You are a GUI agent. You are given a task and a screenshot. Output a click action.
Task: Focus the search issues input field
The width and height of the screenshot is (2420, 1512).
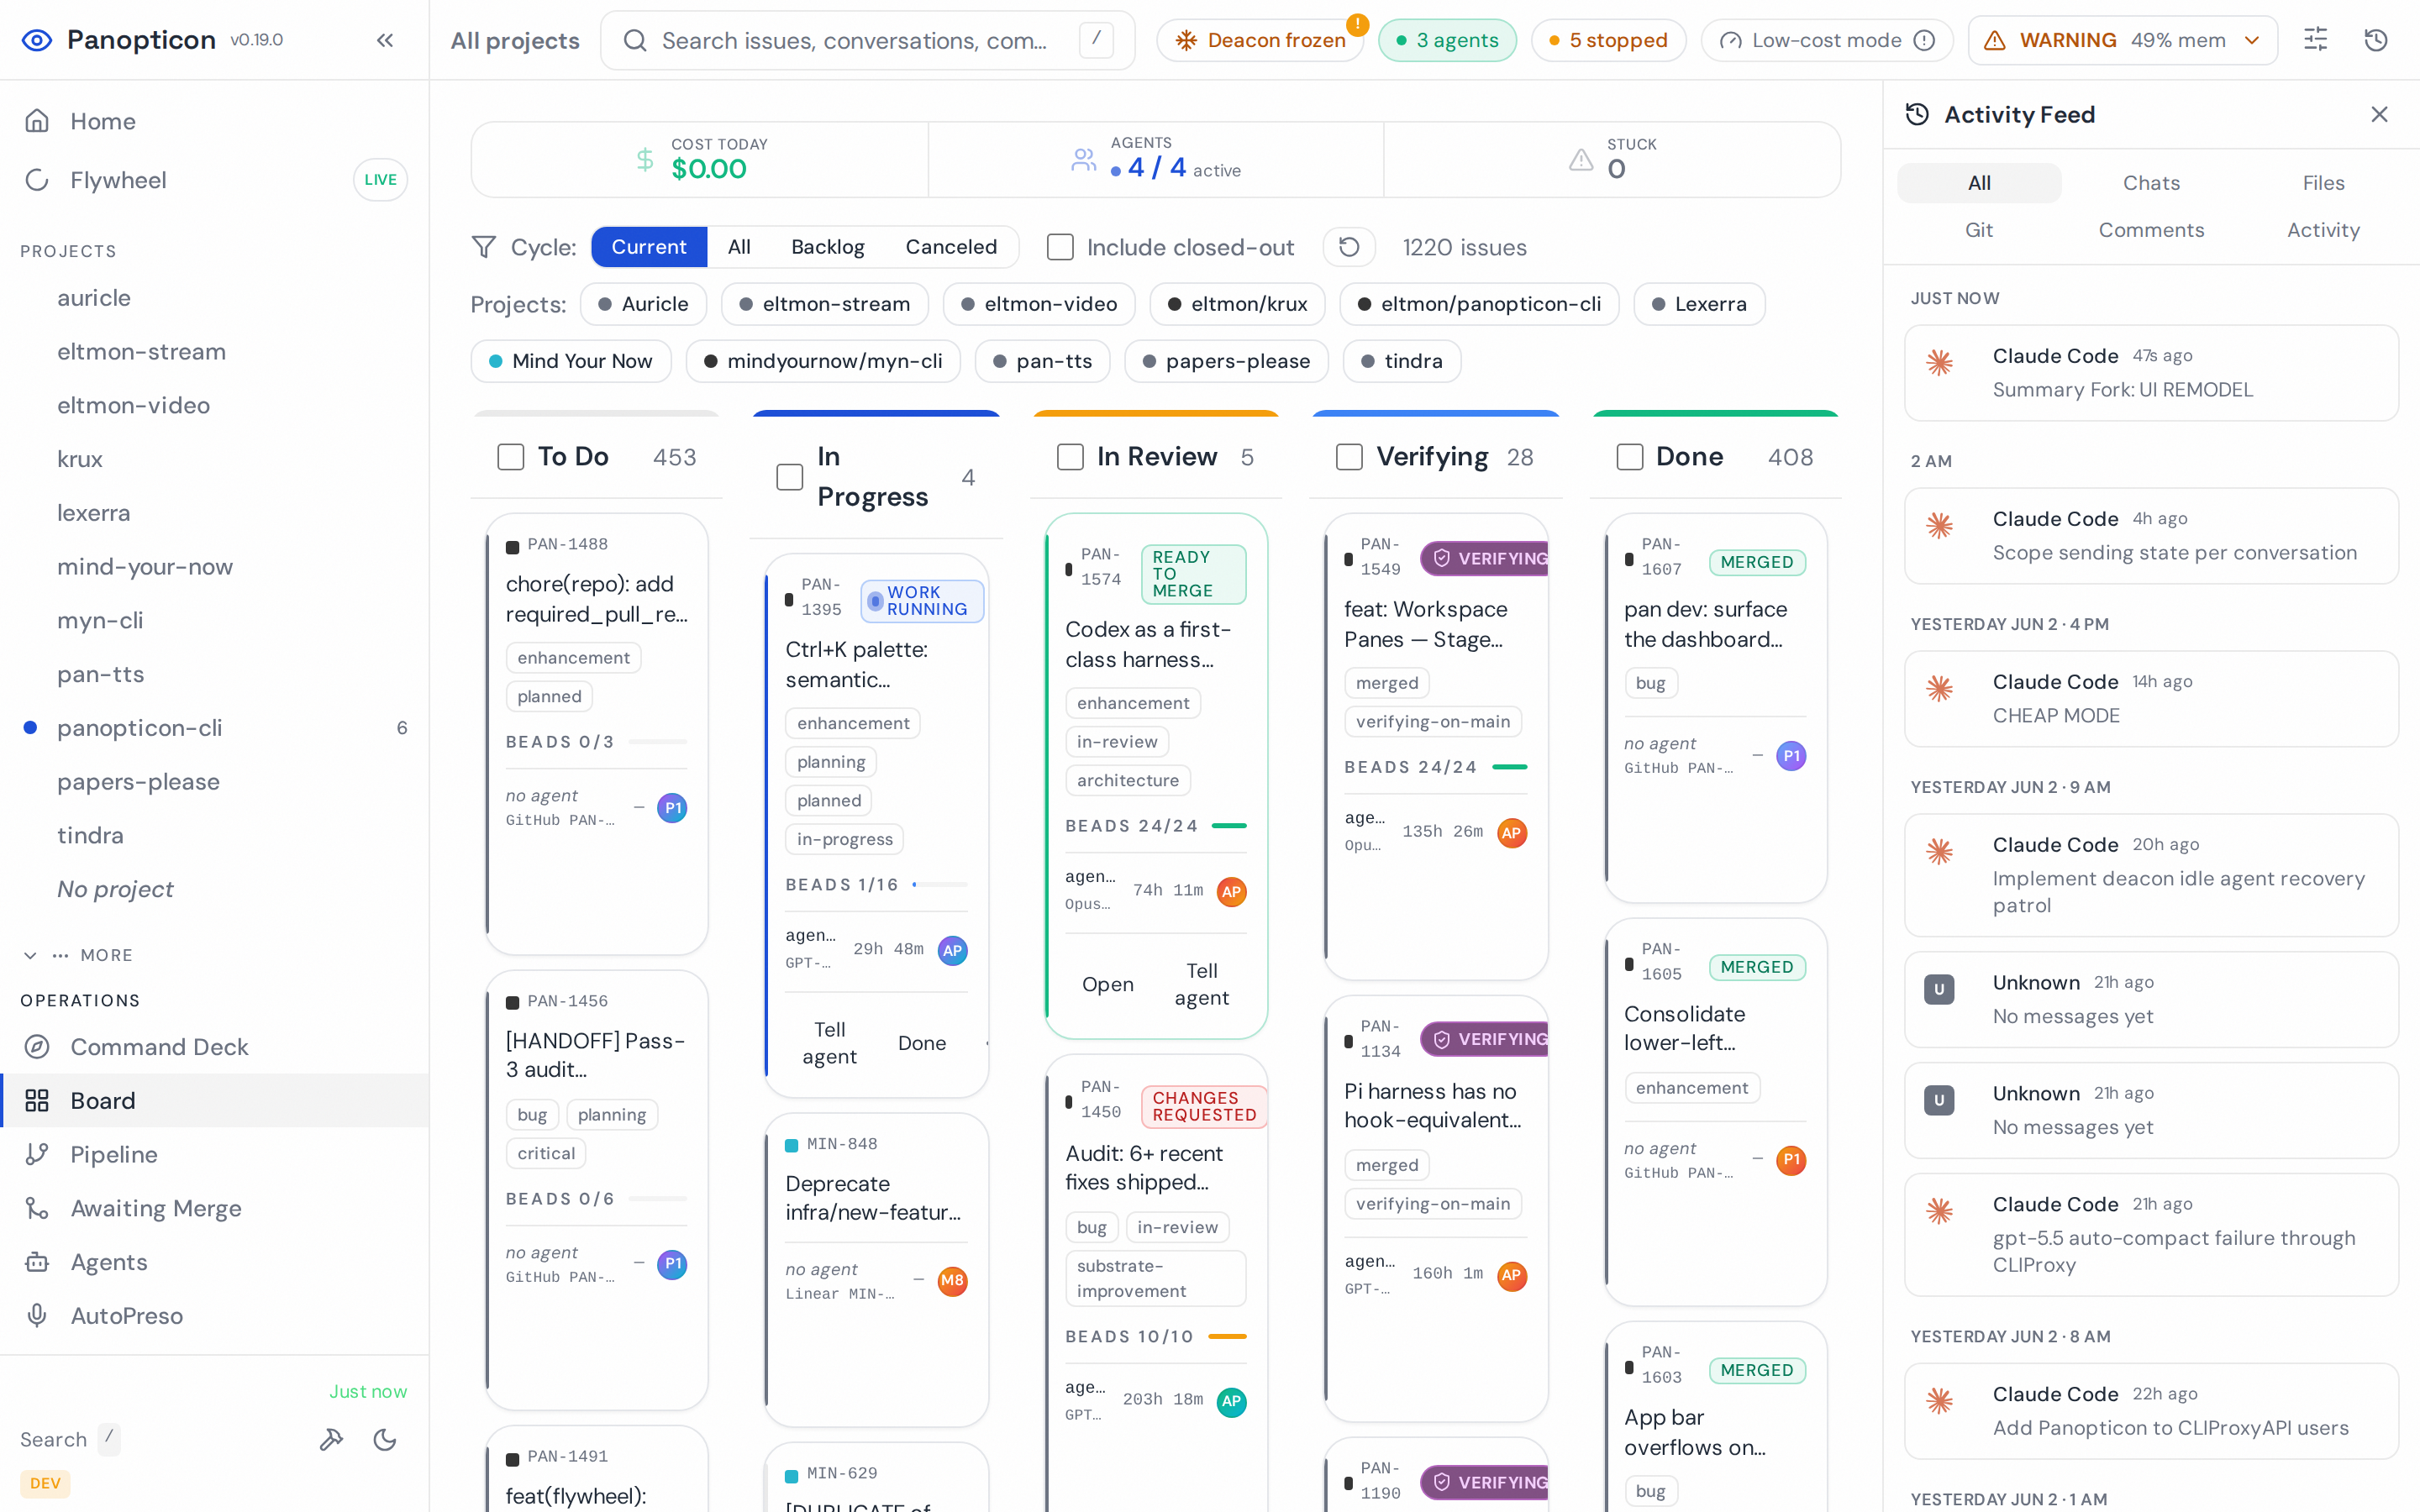(x=867, y=40)
